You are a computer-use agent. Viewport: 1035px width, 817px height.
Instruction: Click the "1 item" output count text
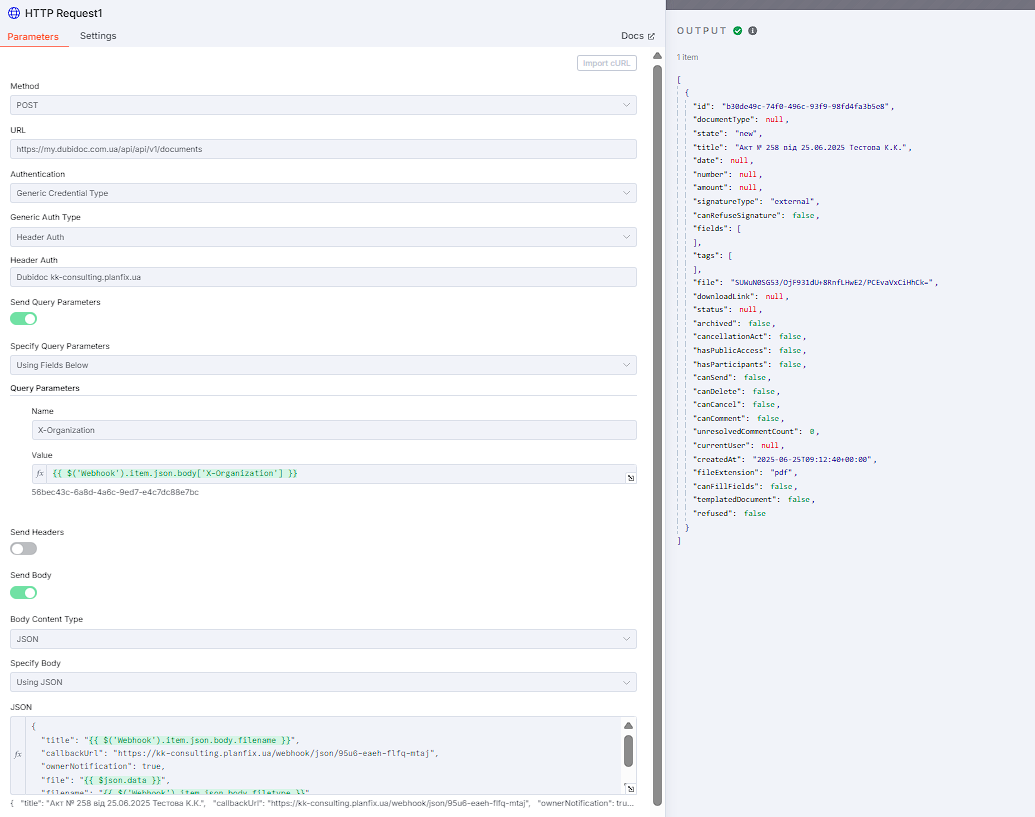[x=687, y=57]
